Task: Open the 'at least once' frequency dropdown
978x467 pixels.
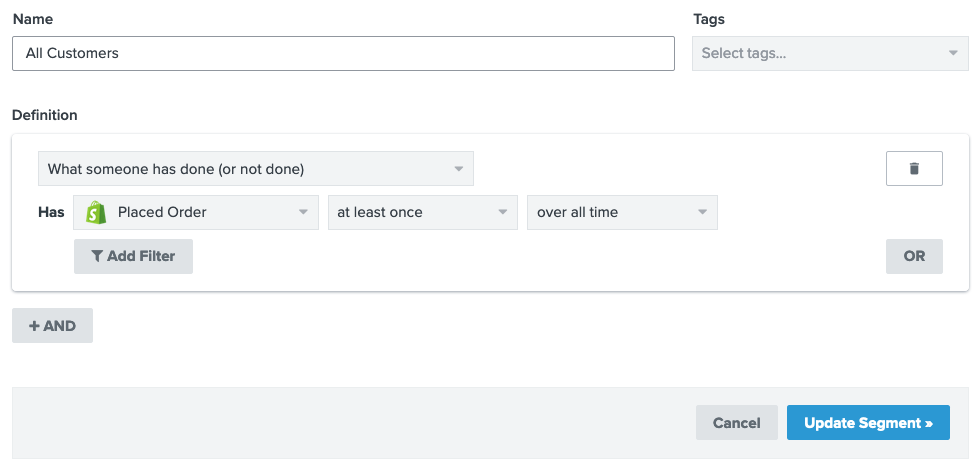Action: (421, 212)
